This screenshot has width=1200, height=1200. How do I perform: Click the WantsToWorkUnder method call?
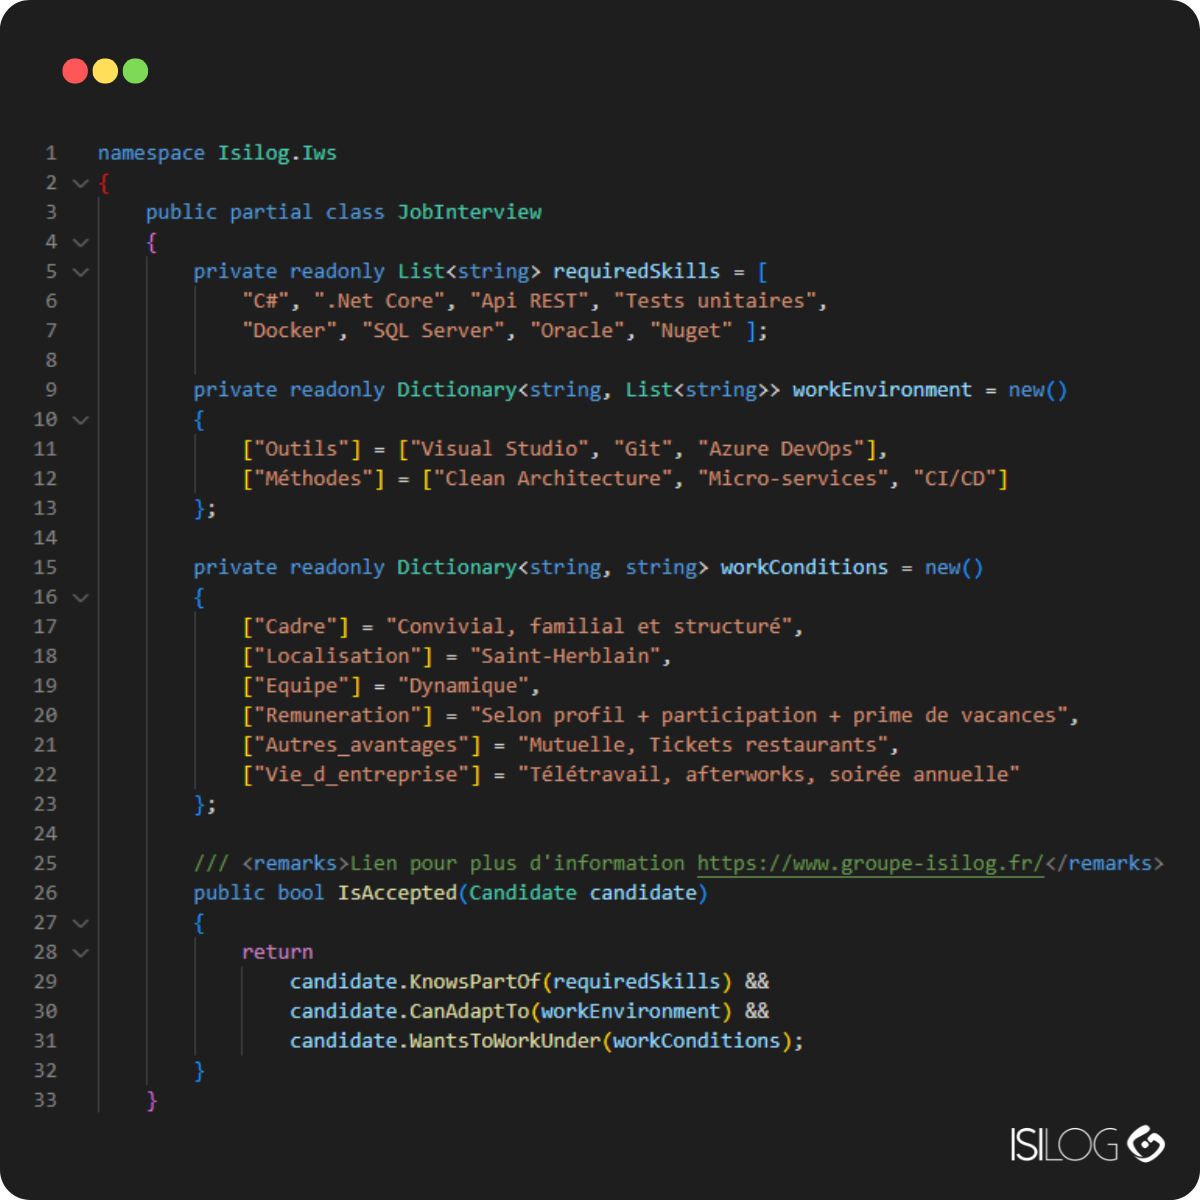pyautogui.click(x=505, y=1041)
